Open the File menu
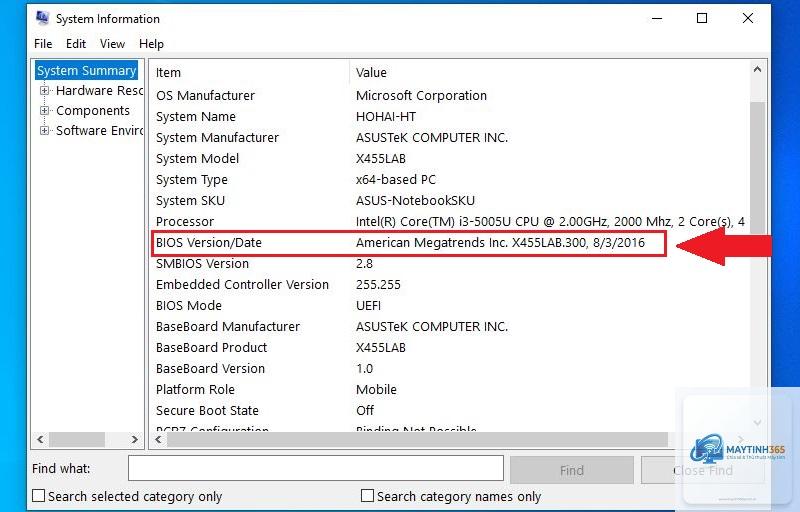 tap(43, 44)
